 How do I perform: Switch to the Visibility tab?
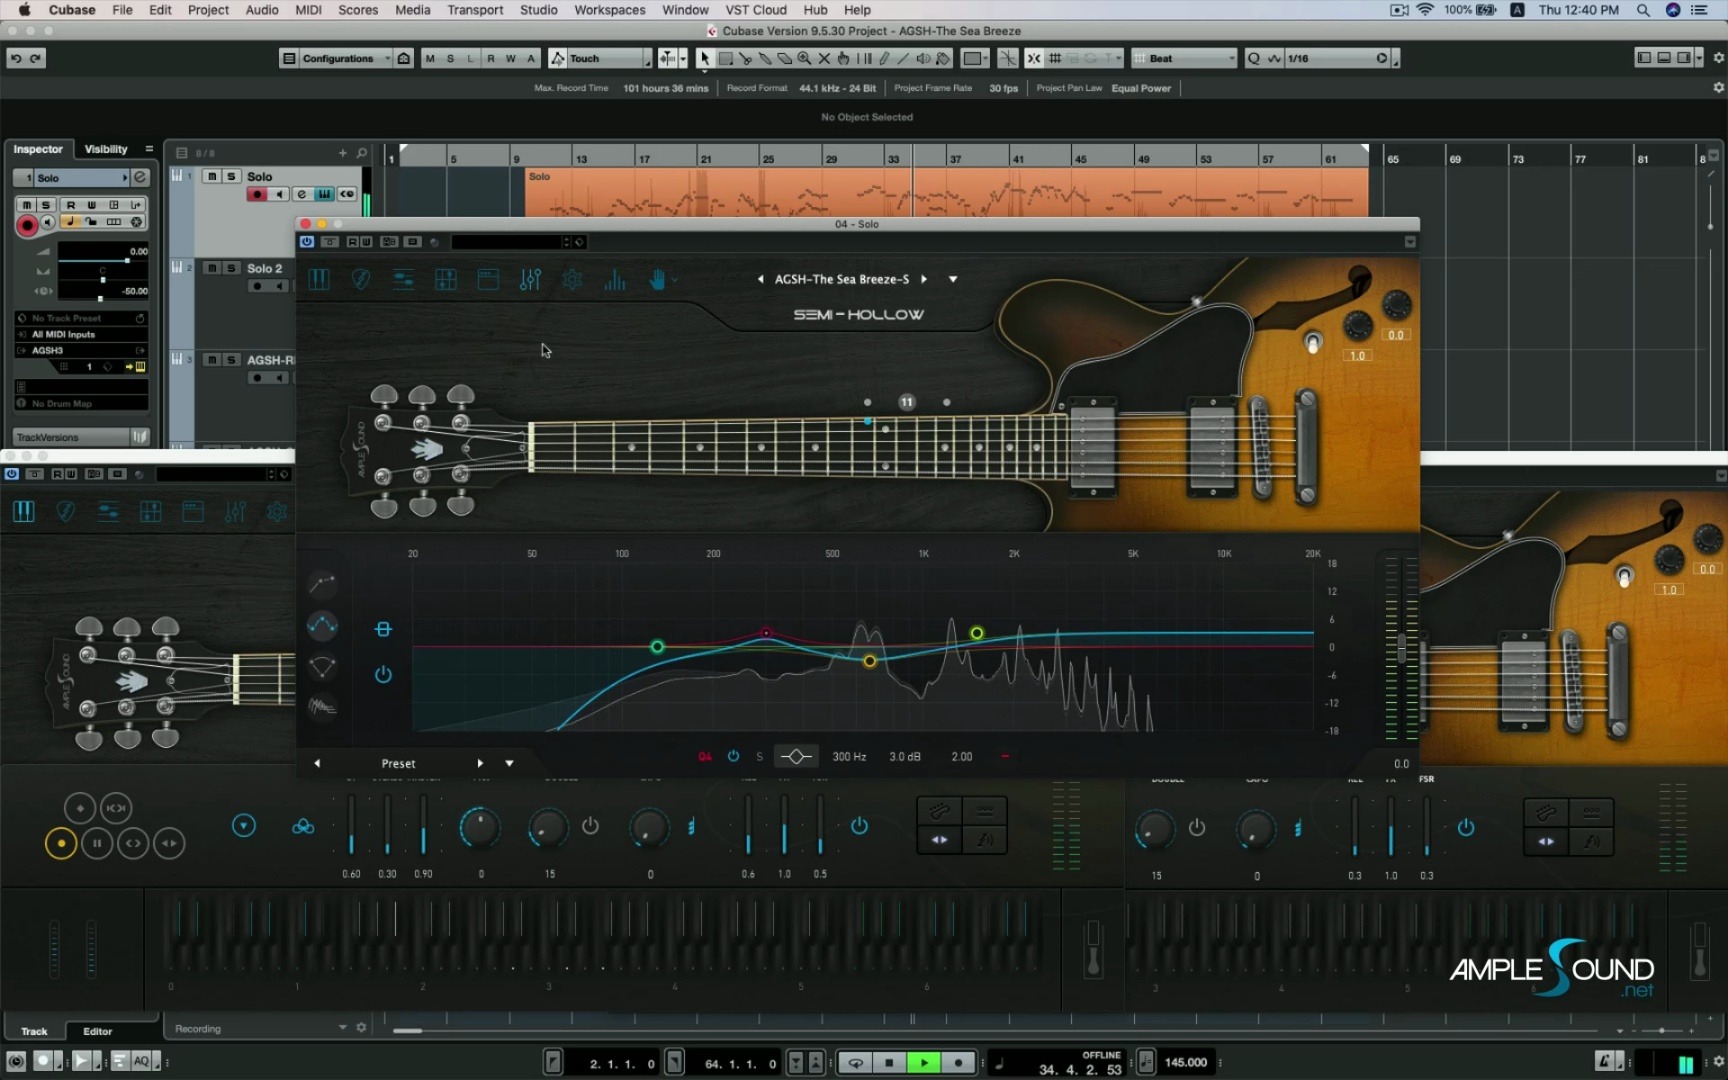106,149
